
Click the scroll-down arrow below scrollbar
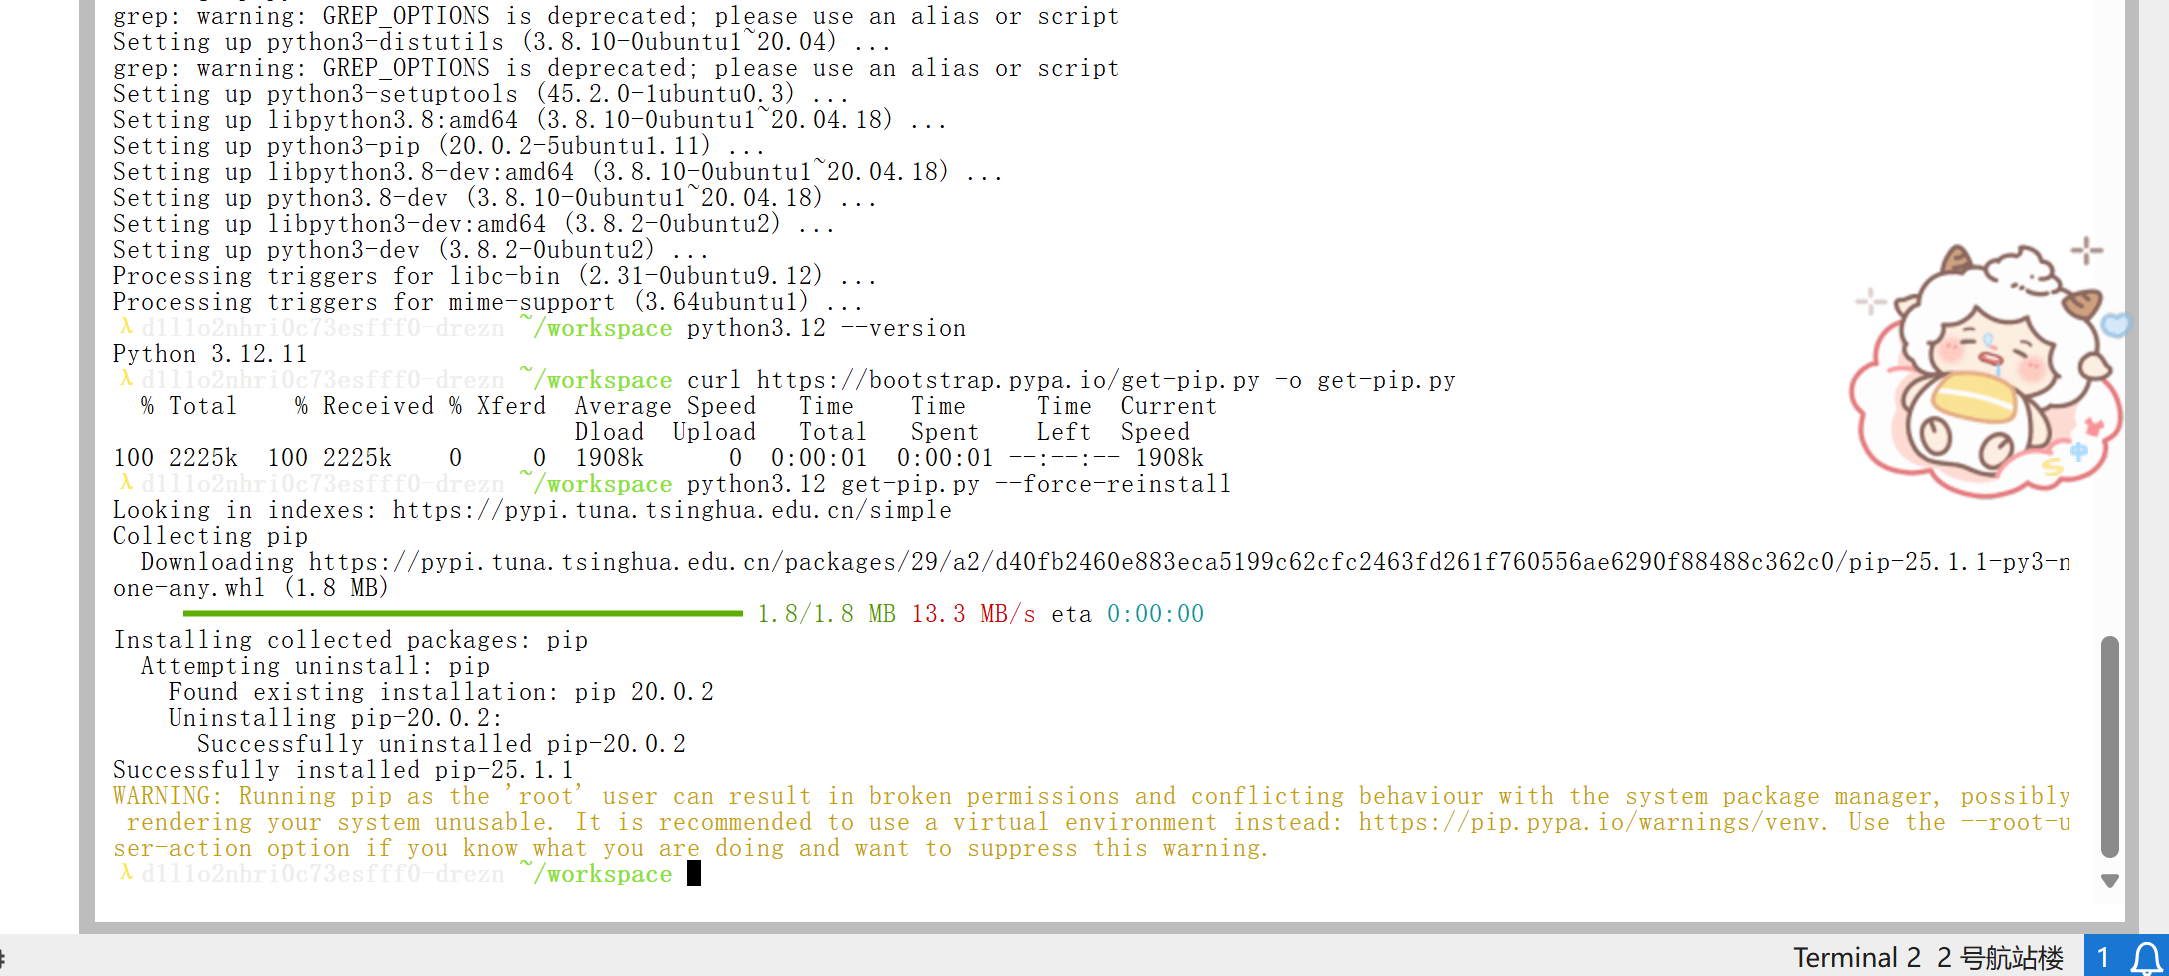2110,881
